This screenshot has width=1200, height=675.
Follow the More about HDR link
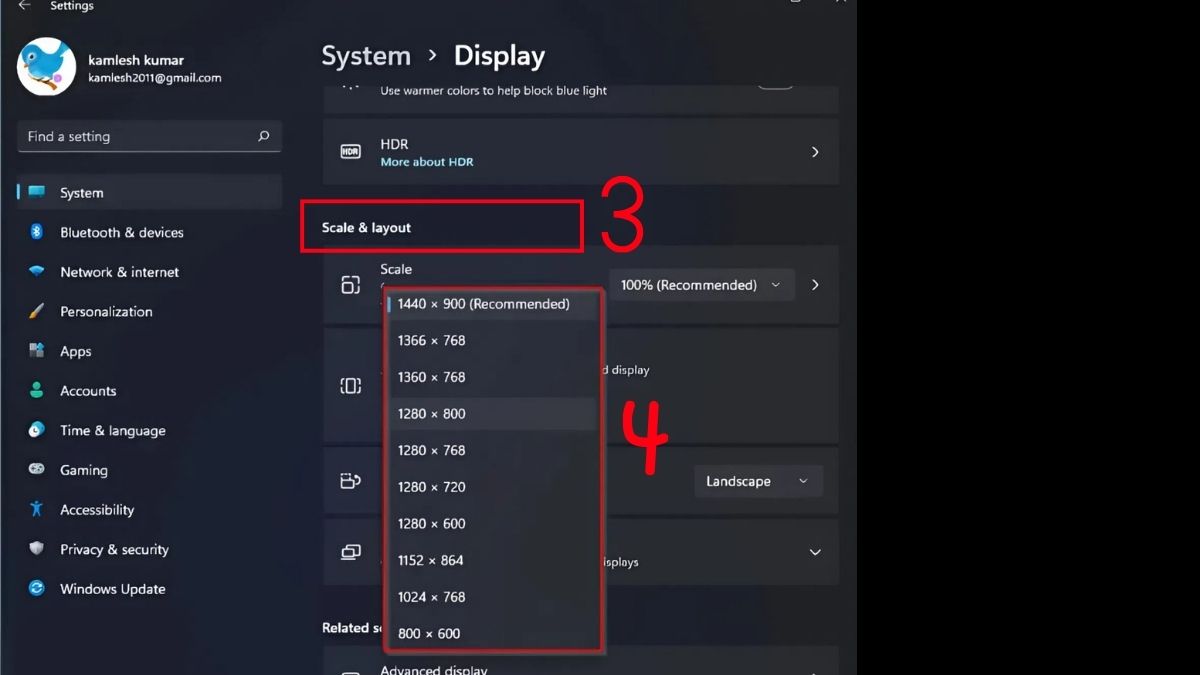427,162
